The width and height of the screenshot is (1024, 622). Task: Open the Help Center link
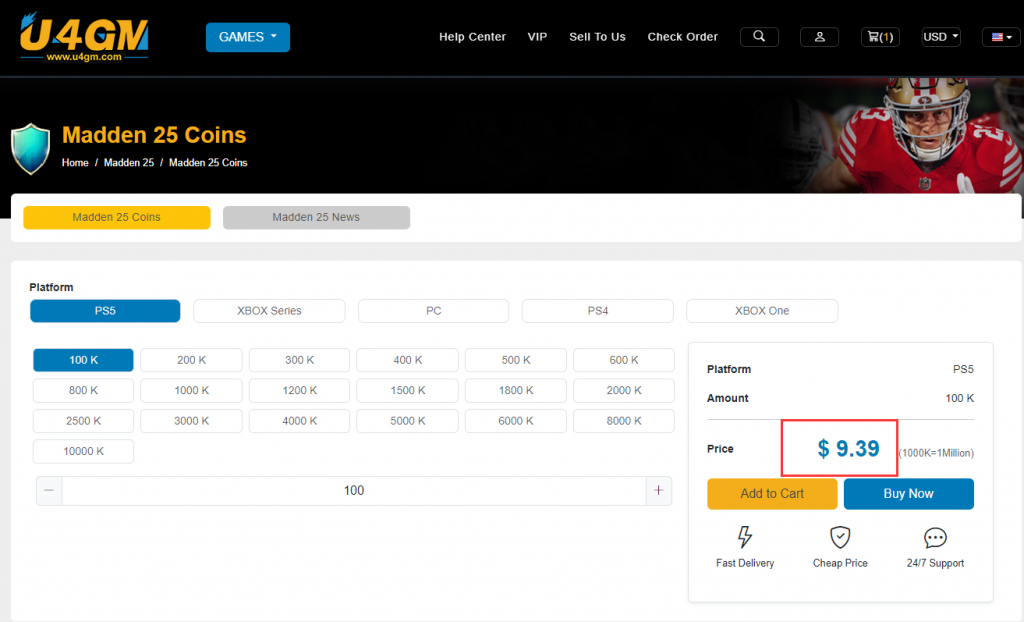pos(472,37)
